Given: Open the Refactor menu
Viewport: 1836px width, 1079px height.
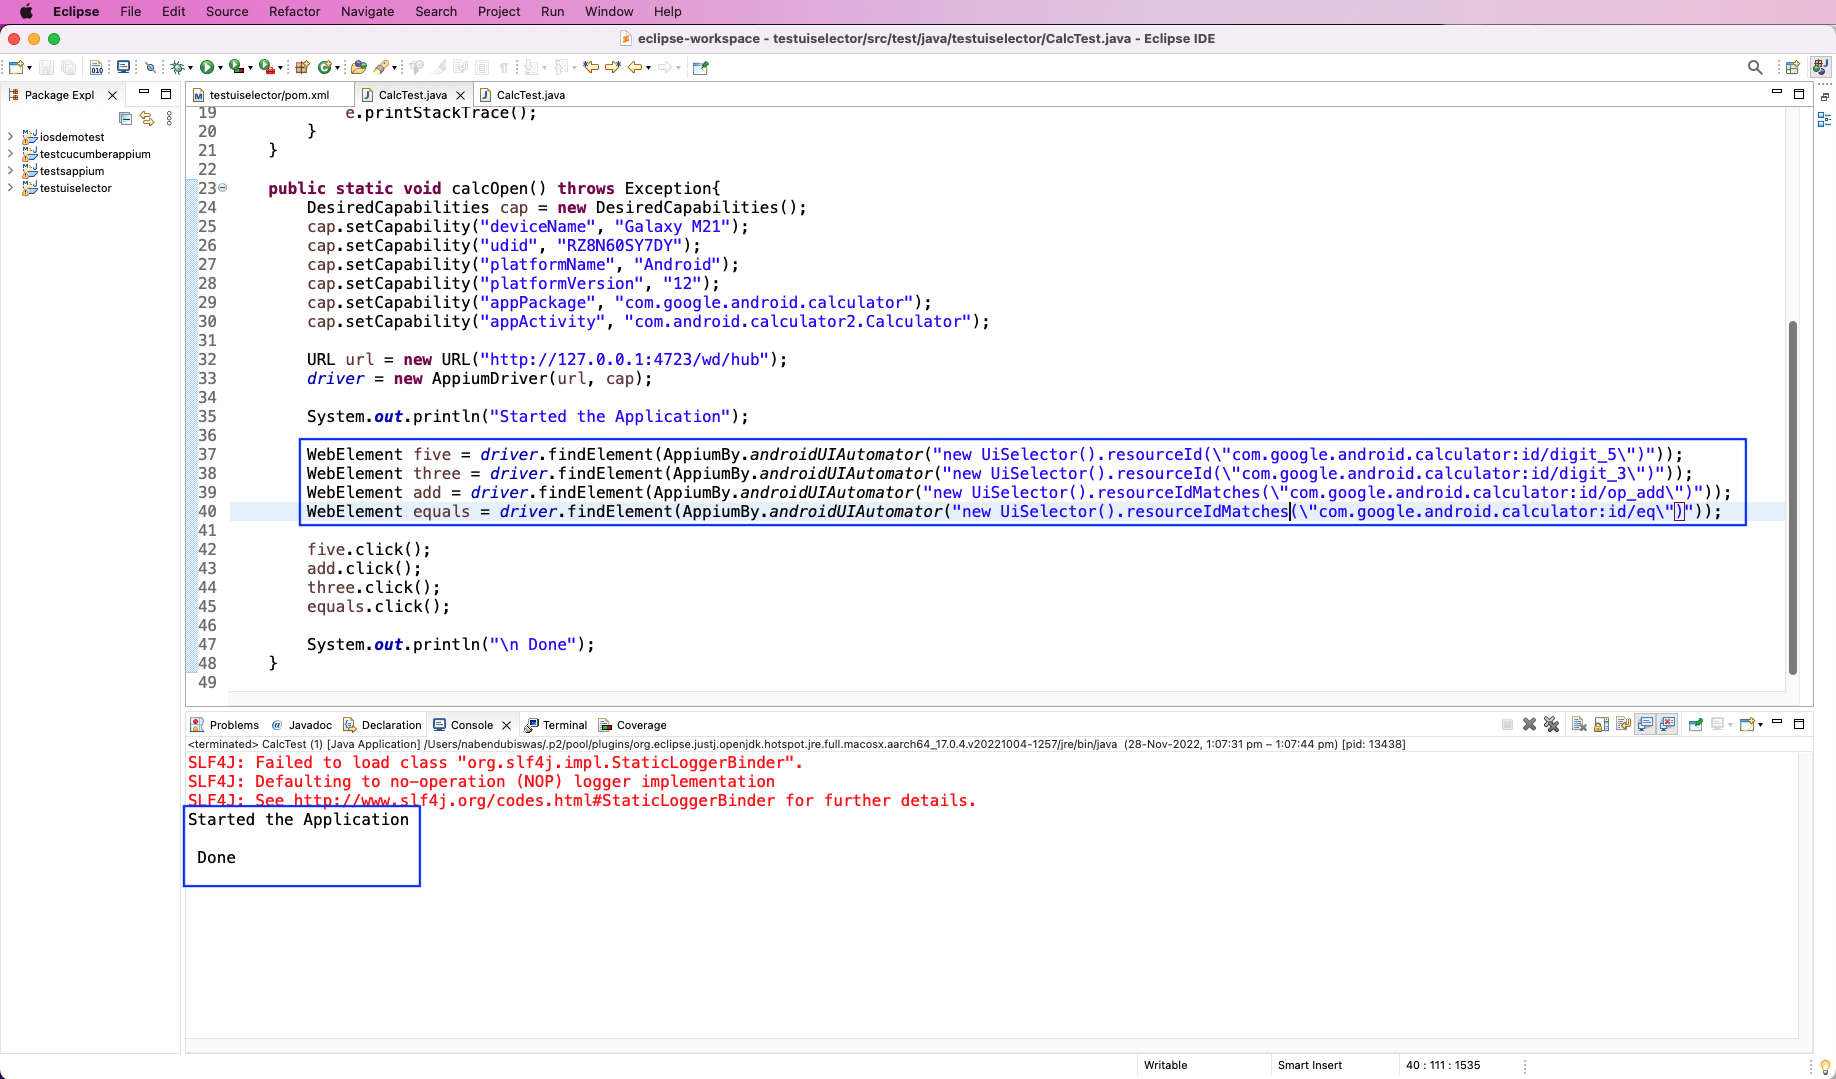Looking at the screenshot, I should coord(294,11).
